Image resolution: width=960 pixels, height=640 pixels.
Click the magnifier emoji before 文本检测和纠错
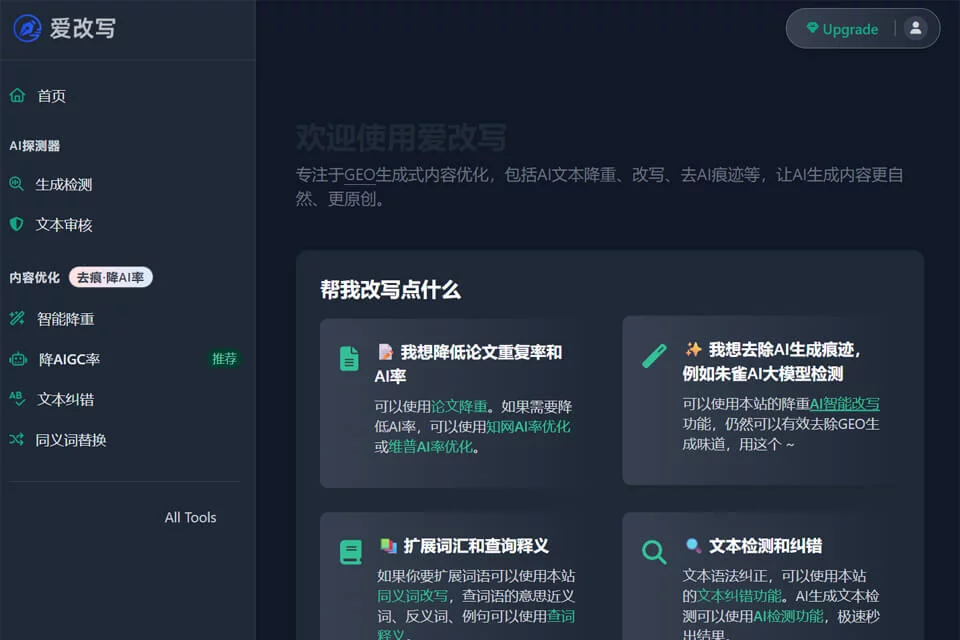click(x=693, y=545)
